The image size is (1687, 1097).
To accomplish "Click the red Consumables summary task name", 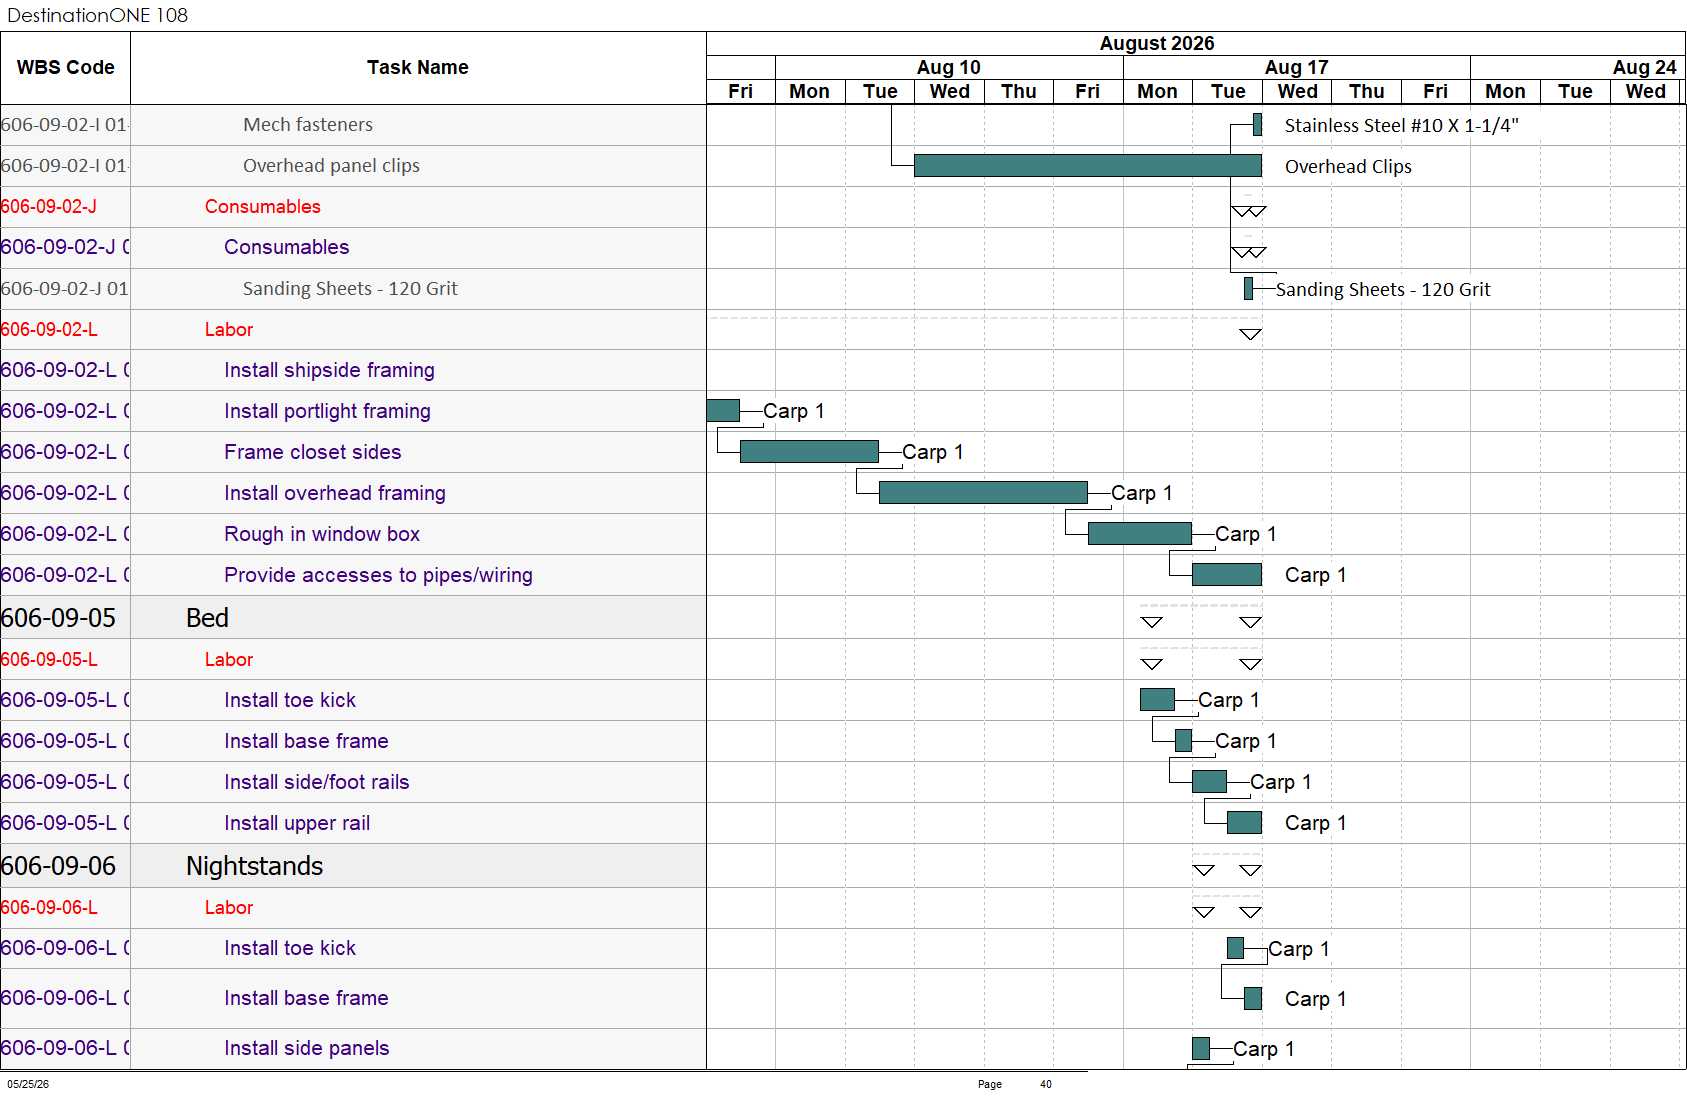I will tap(263, 207).
